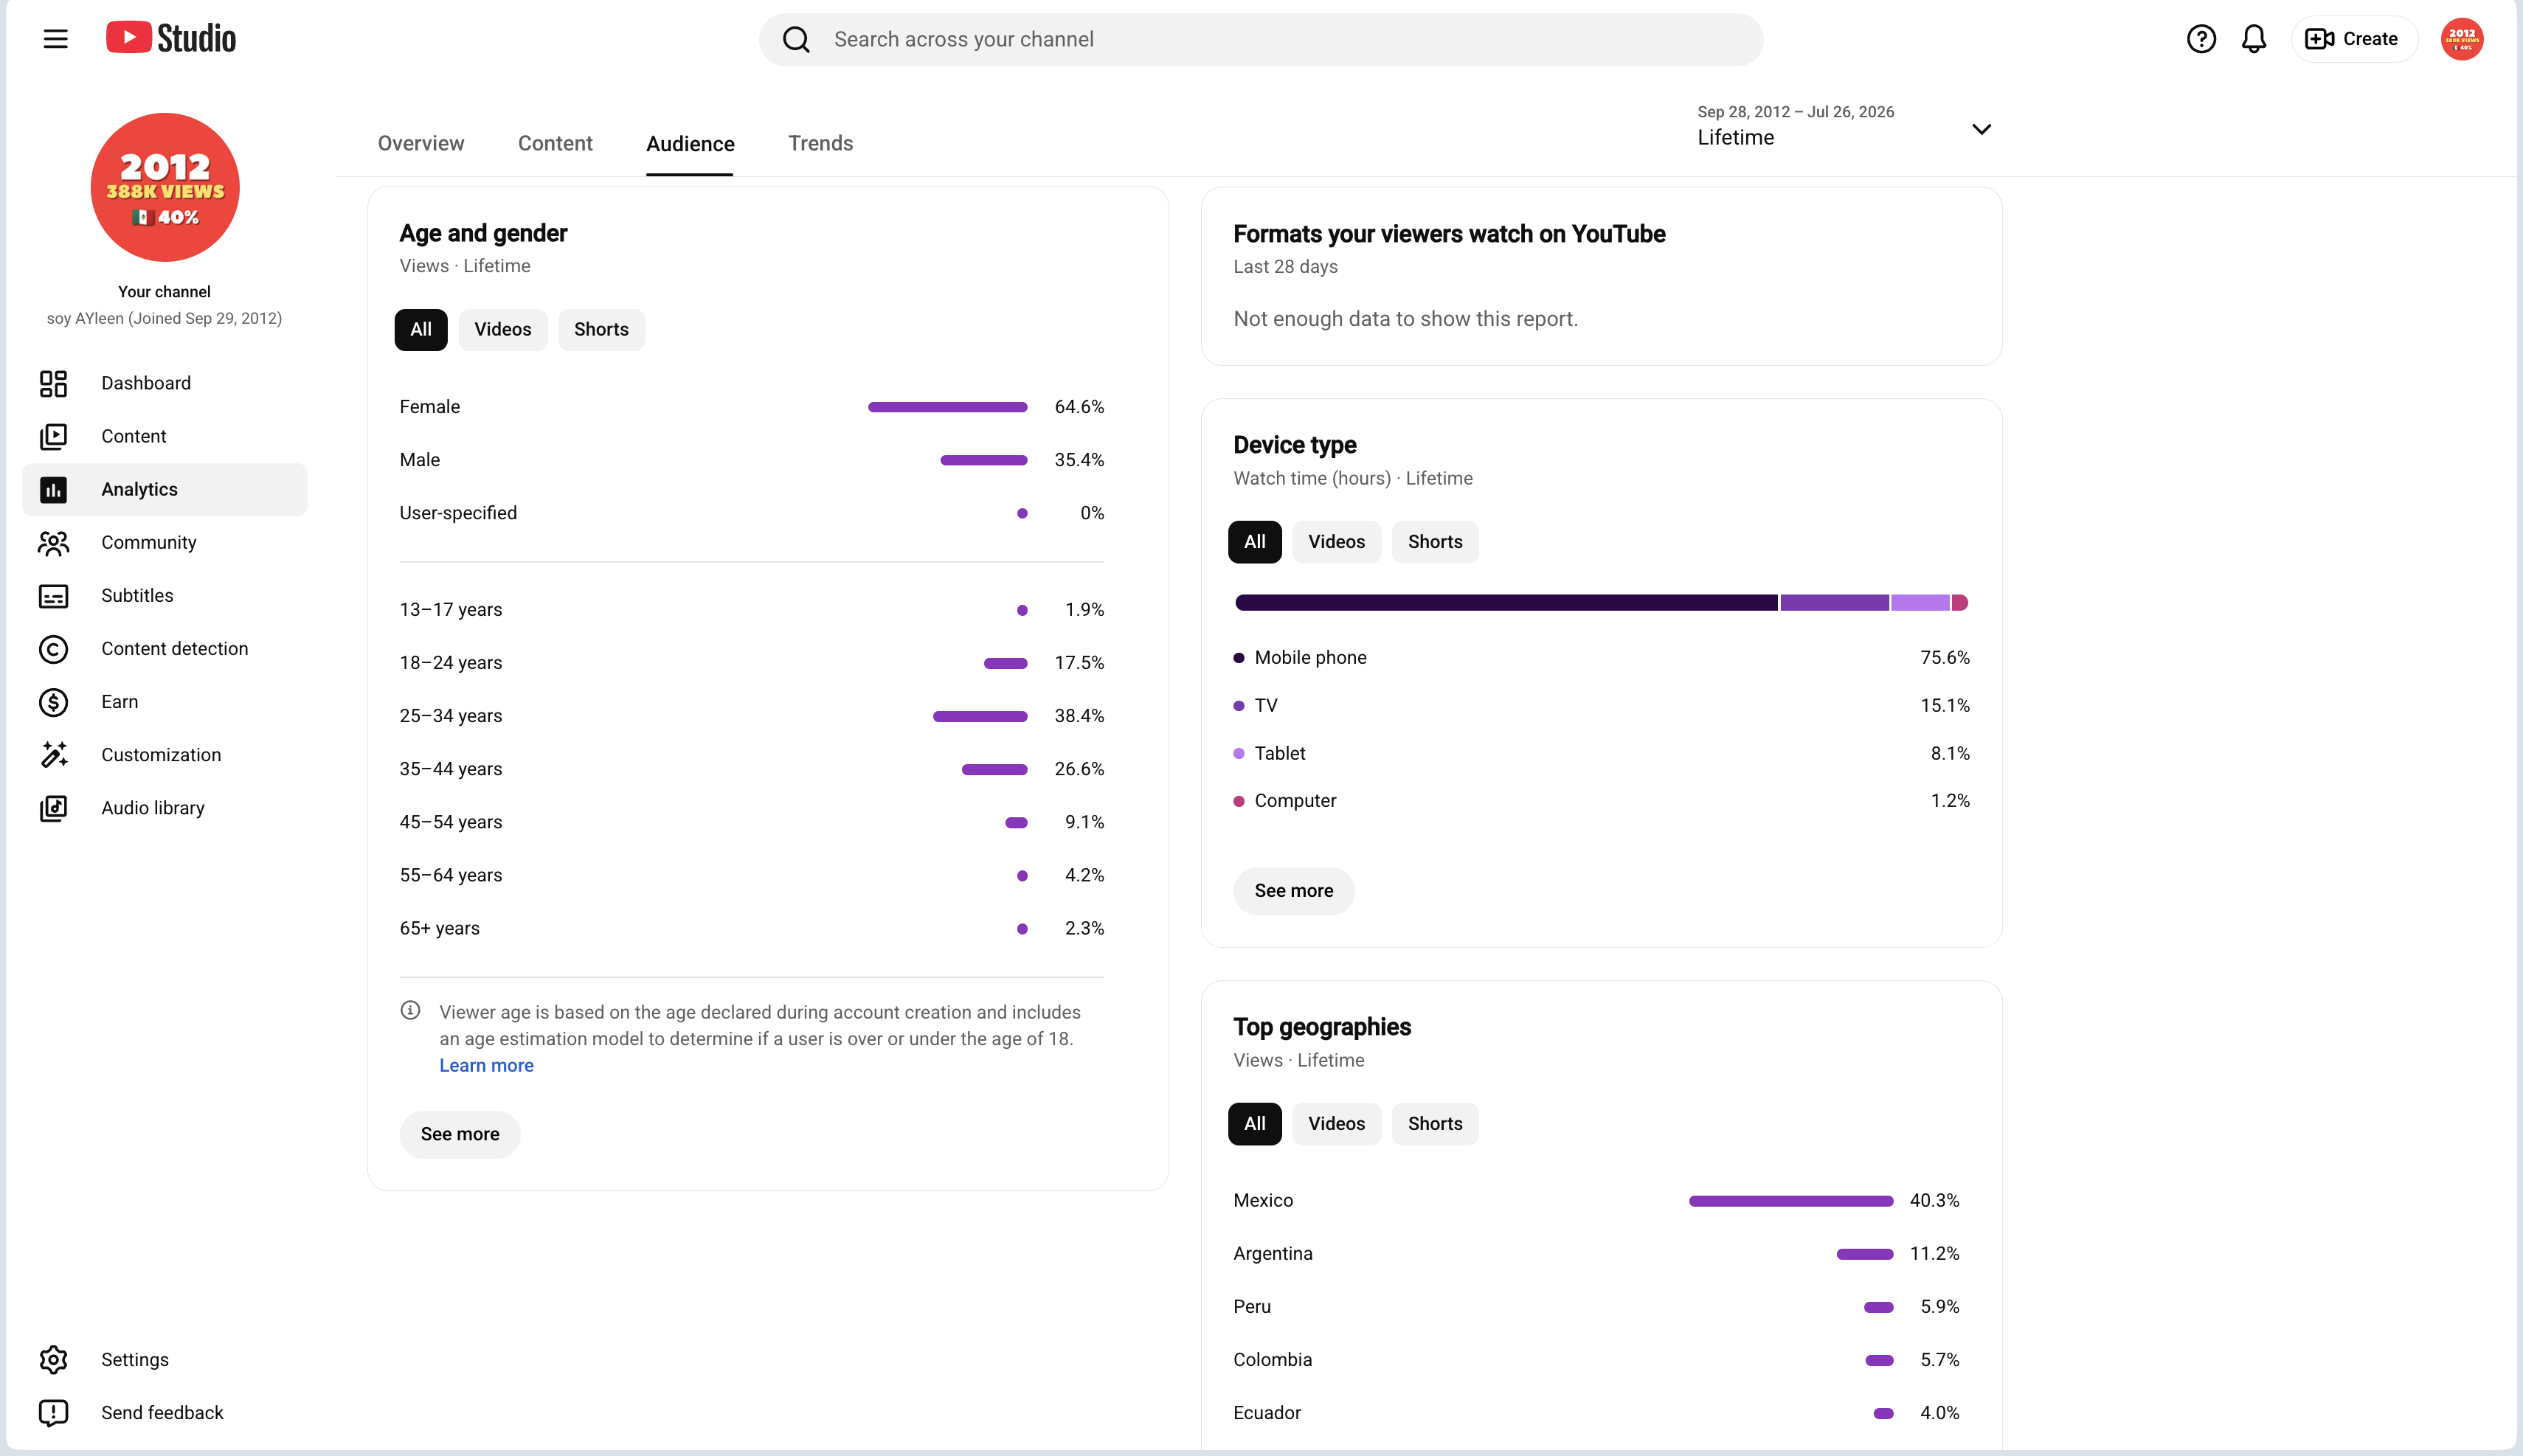Click the Analytics bar chart icon
This screenshot has width=2523, height=1456.
click(x=53, y=489)
